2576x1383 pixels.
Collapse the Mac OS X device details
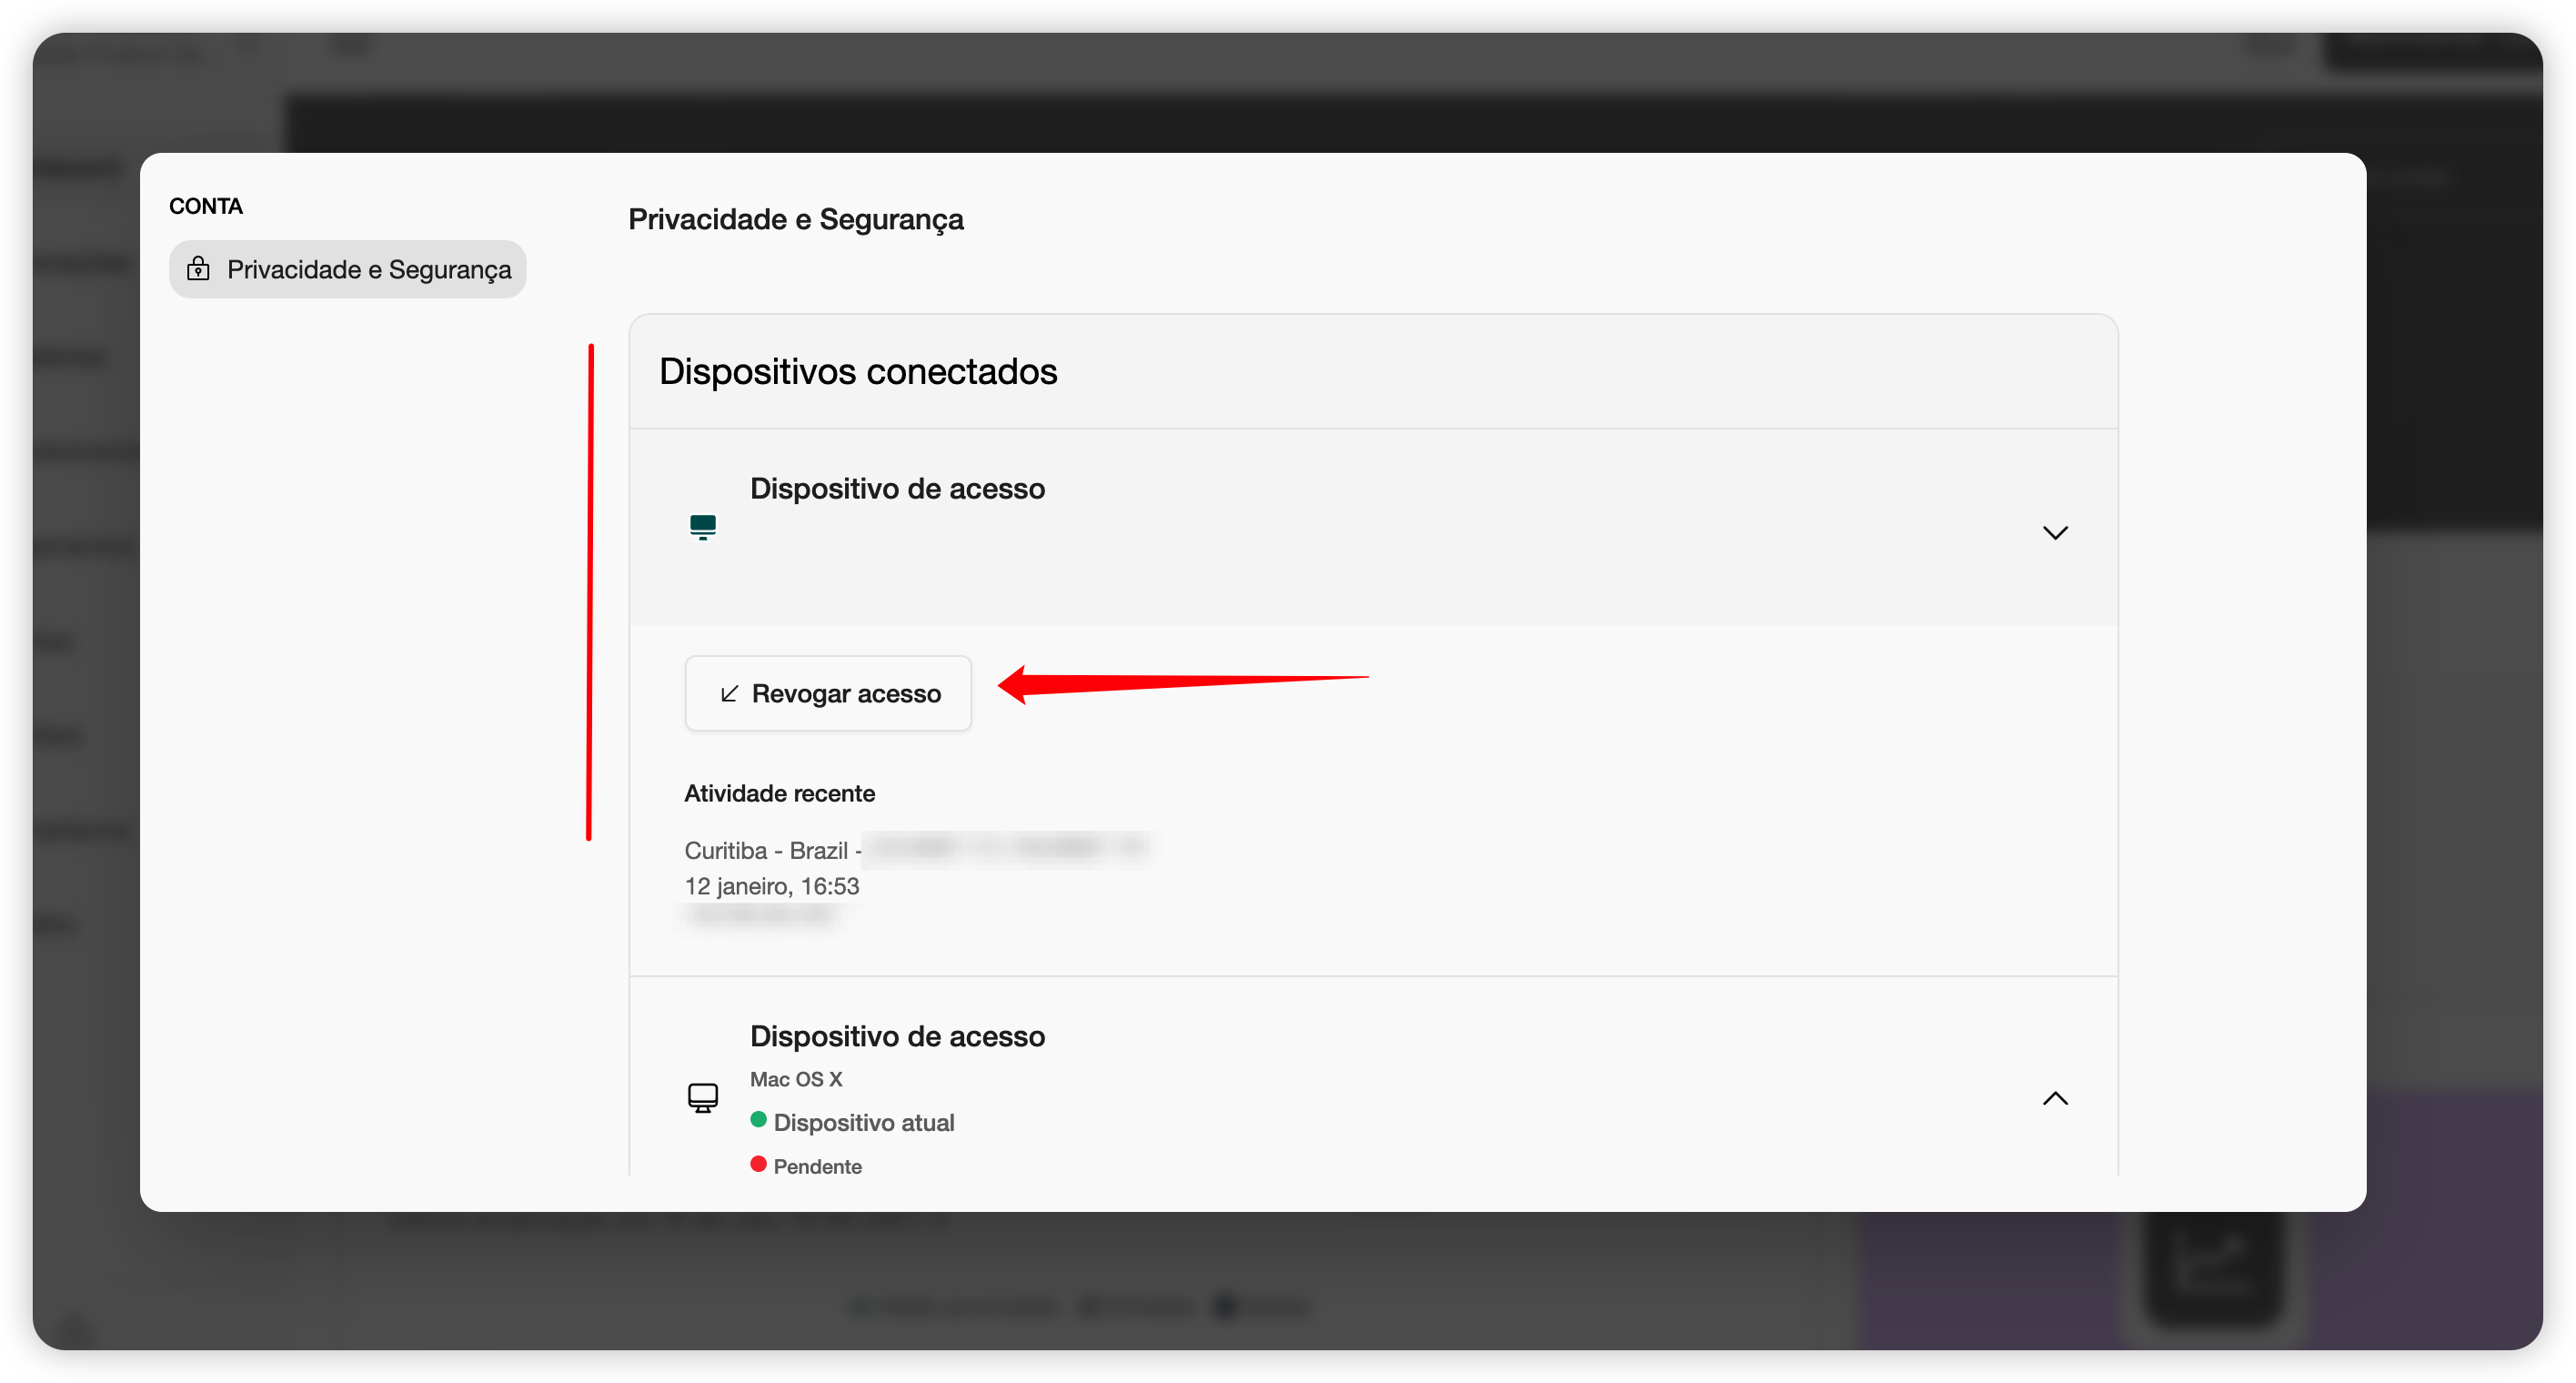point(2055,1098)
